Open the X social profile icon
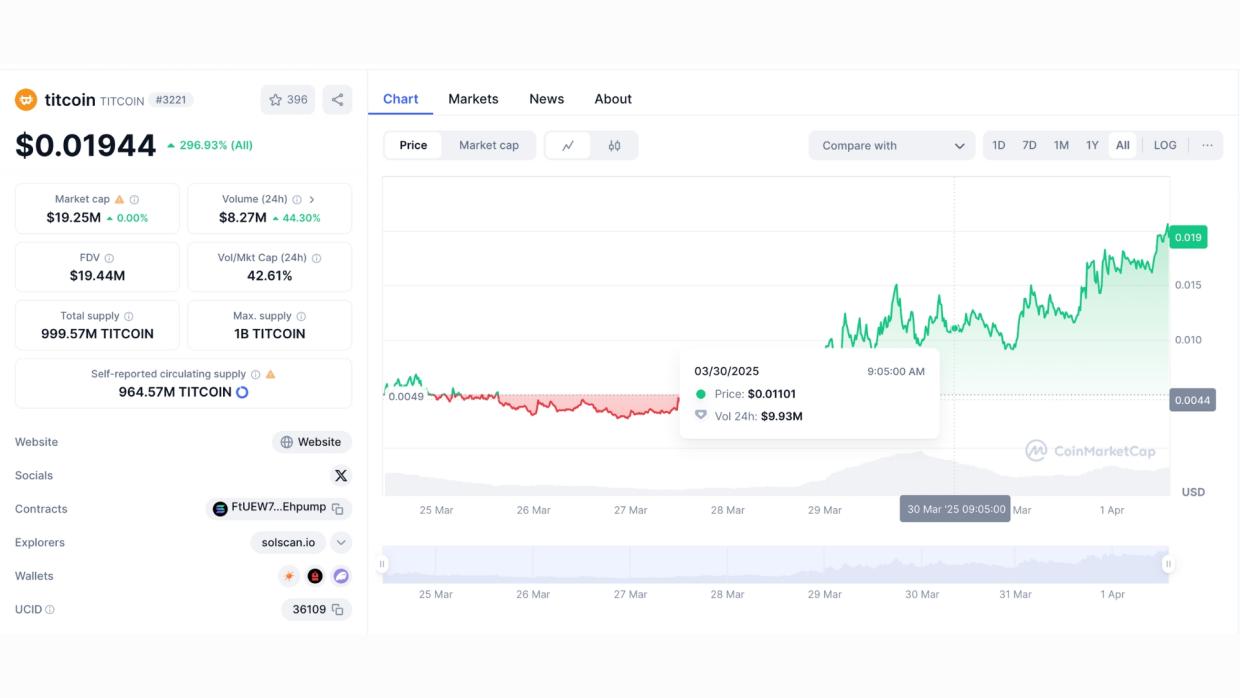Image resolution: width=1240 pixels, height=698 pixels. 341,476
